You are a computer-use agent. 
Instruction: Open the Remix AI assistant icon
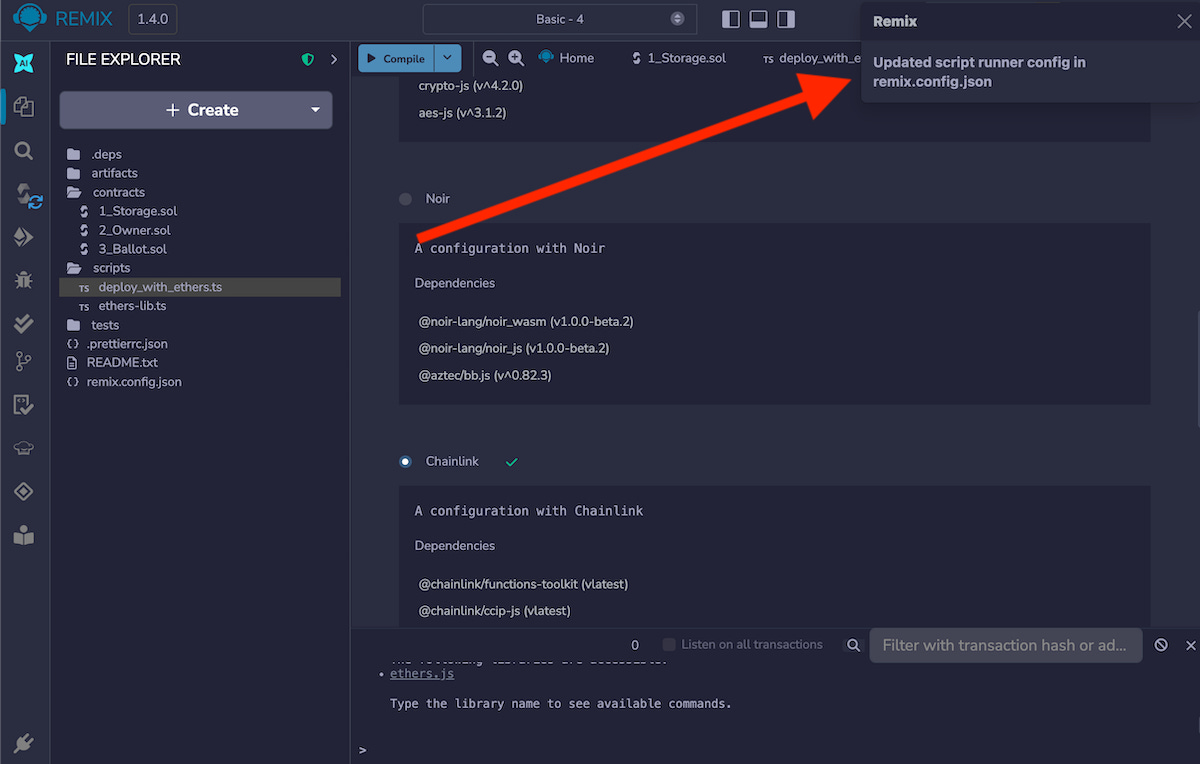point(24,62)
